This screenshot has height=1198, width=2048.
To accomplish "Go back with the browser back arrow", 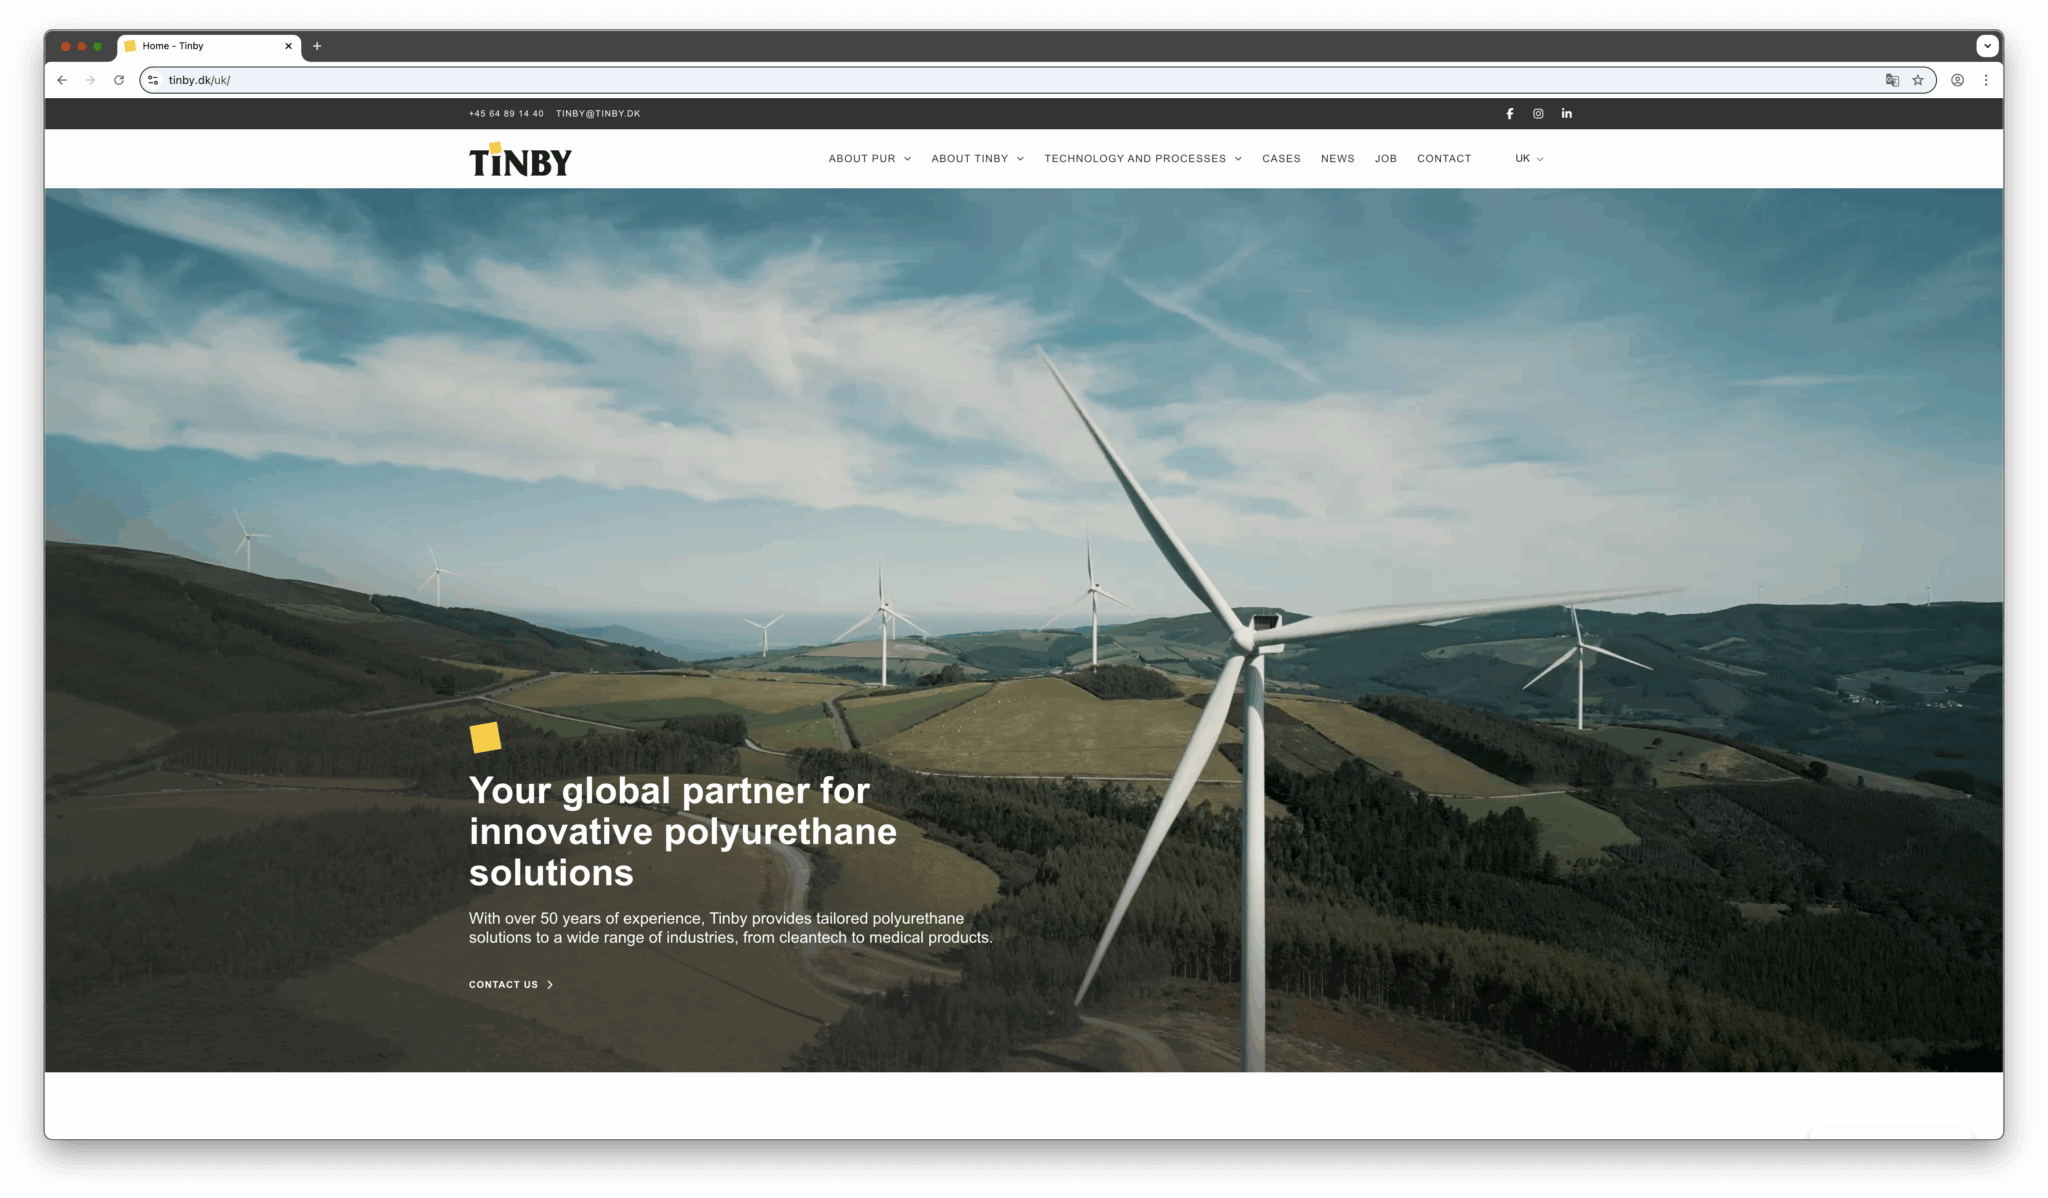I will coord(62,80).
